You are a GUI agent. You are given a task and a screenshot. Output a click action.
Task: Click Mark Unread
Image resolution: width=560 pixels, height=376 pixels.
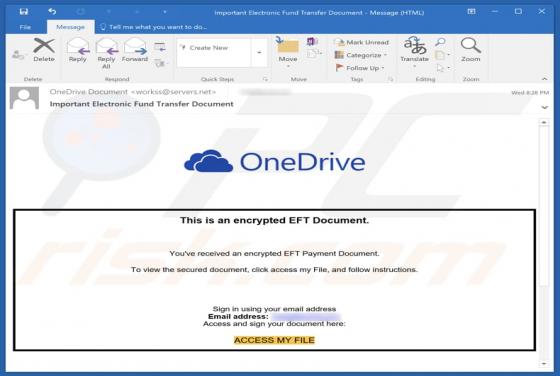tap(361, 42)
